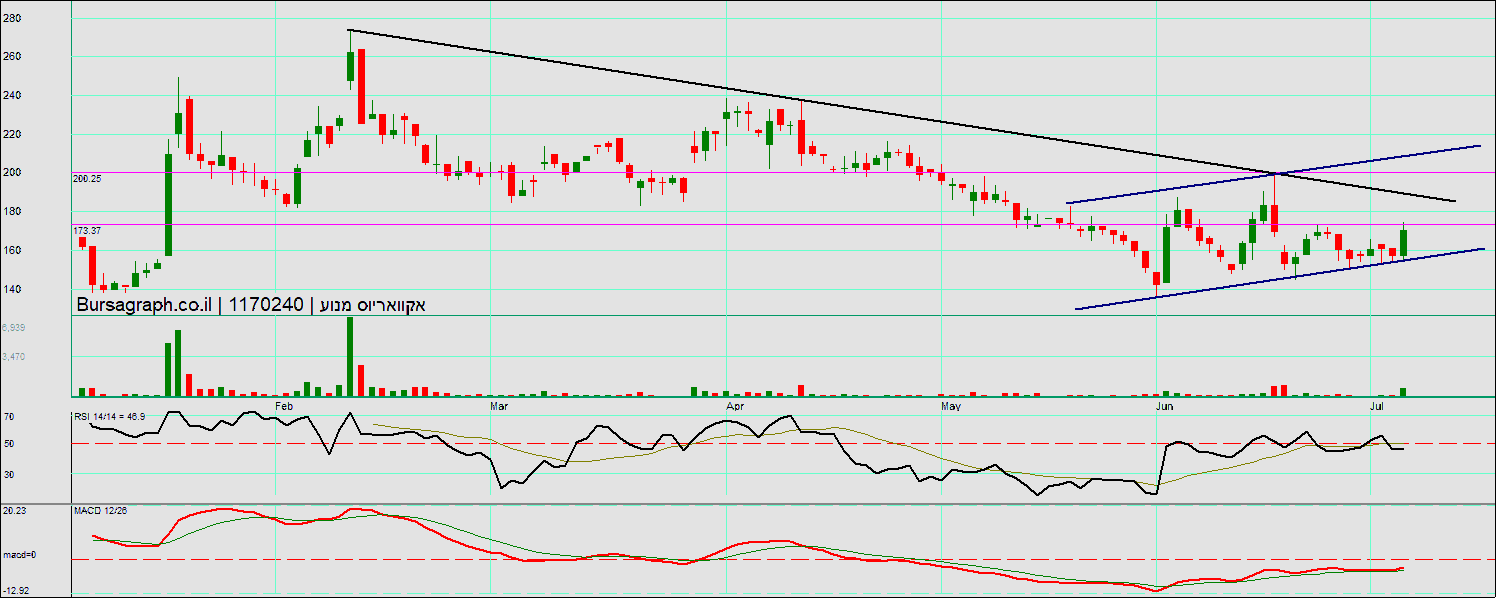Click the 6,939 volume scale label
This screenshot has height=598, width=1496.
click(14, 327)
